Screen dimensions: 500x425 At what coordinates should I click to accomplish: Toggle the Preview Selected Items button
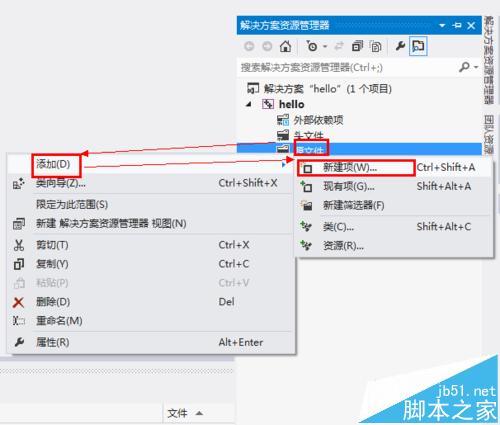(x=418, y=46)
